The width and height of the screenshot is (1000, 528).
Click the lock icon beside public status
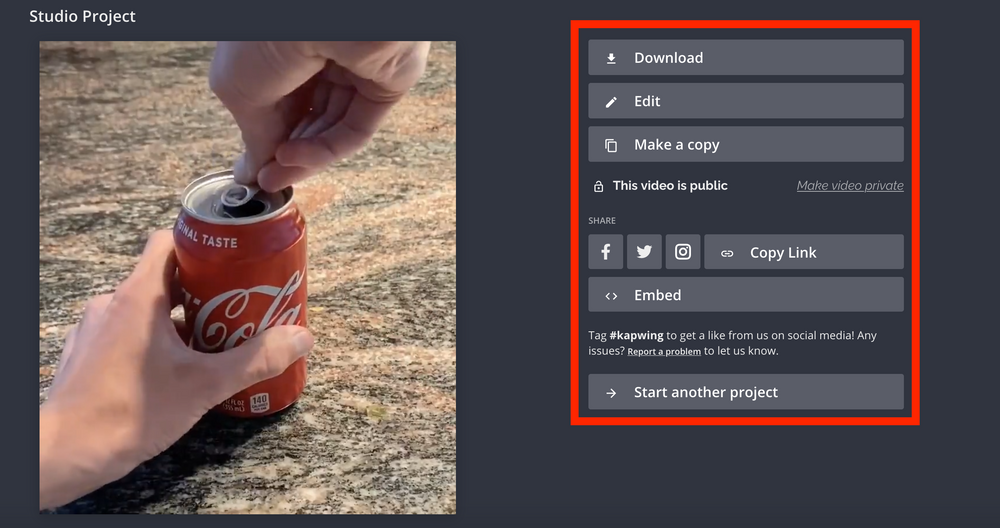[x=598, y=186]
